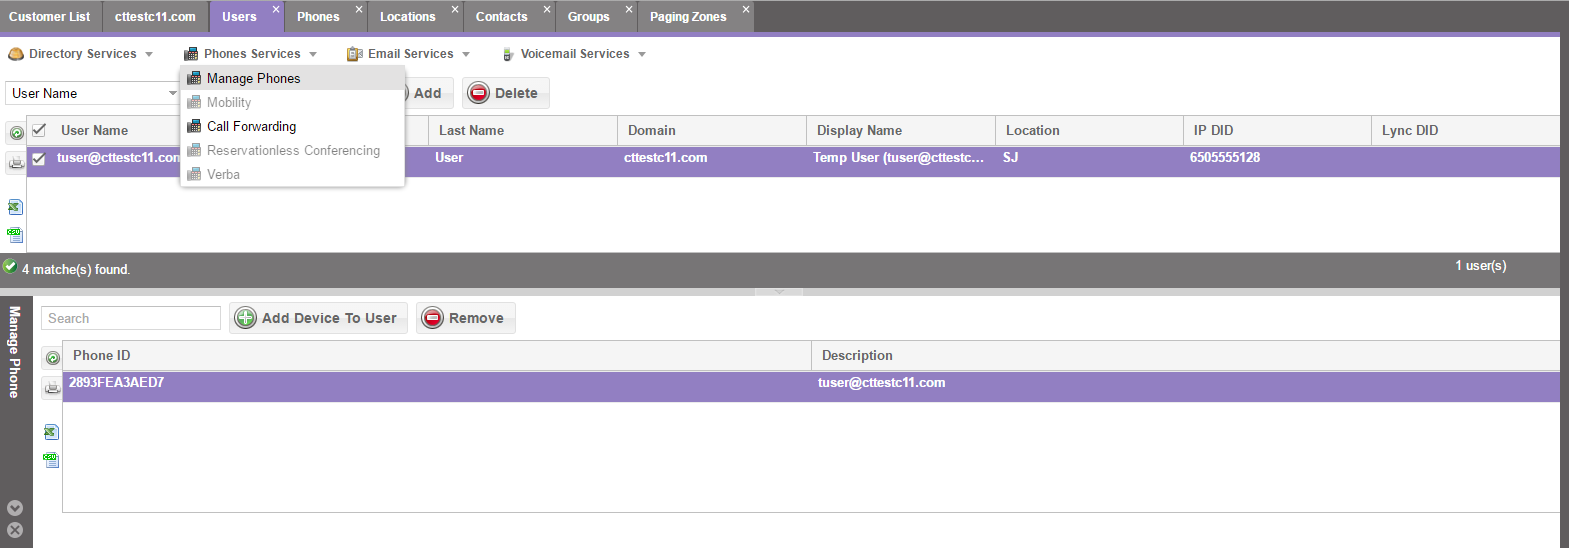
Task: Select Mobility from the menu
Action: pyautogui.click(x=292, y=102)
